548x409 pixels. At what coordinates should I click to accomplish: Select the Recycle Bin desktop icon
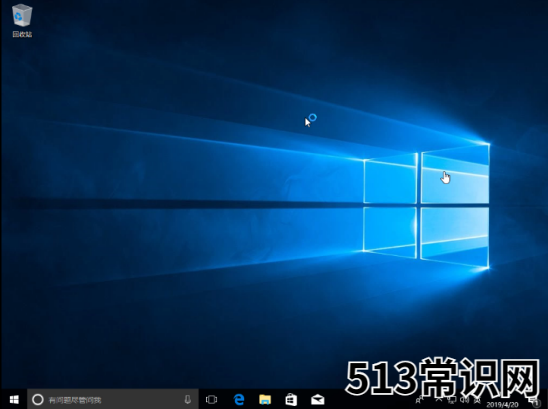click(x=22, y=20)
